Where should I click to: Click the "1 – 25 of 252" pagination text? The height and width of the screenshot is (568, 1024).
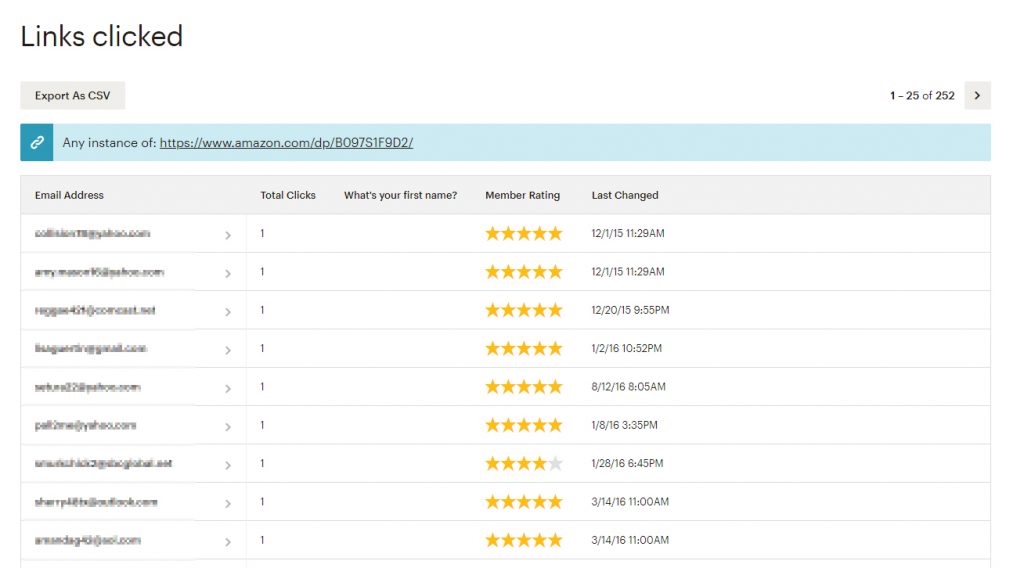click(x=922, y=96)
